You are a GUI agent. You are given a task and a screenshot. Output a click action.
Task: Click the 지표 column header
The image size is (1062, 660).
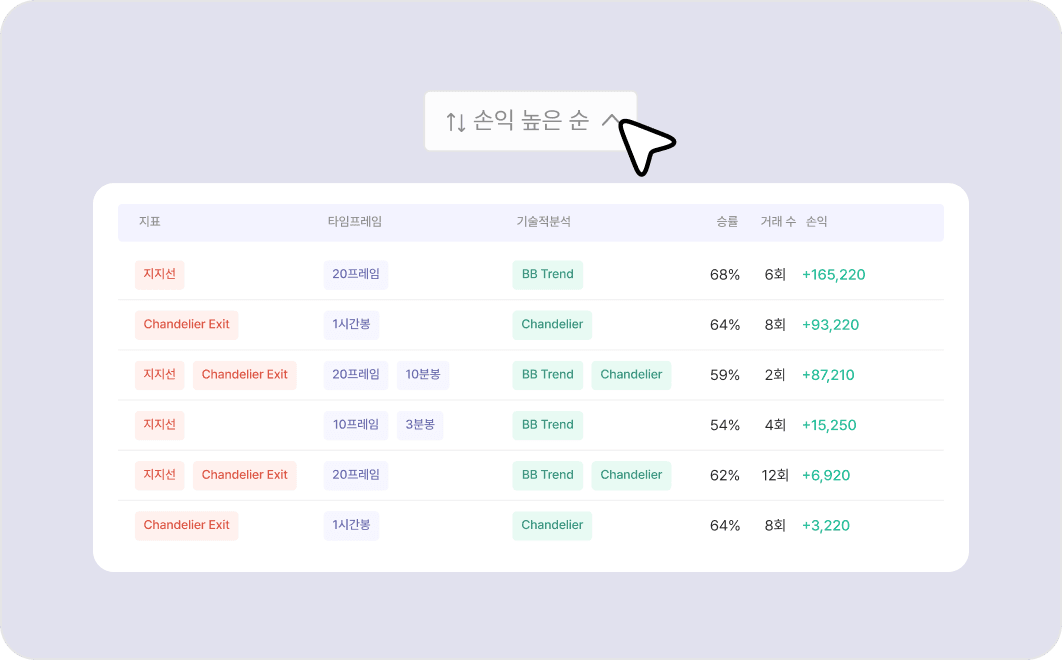[x=150, y=222]
